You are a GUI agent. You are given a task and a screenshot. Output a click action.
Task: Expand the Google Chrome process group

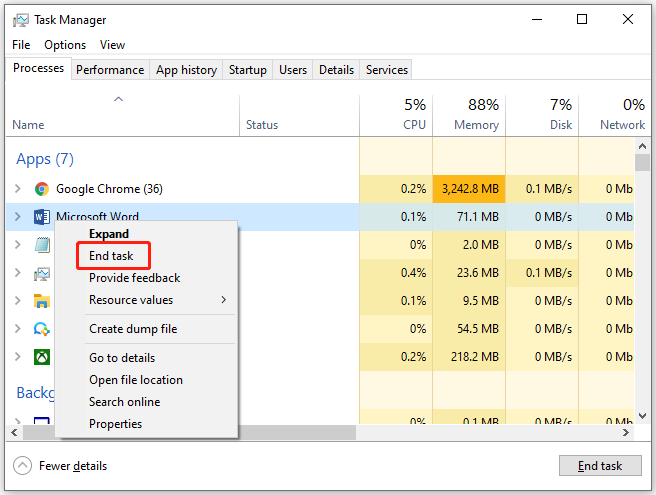point(18,189)
